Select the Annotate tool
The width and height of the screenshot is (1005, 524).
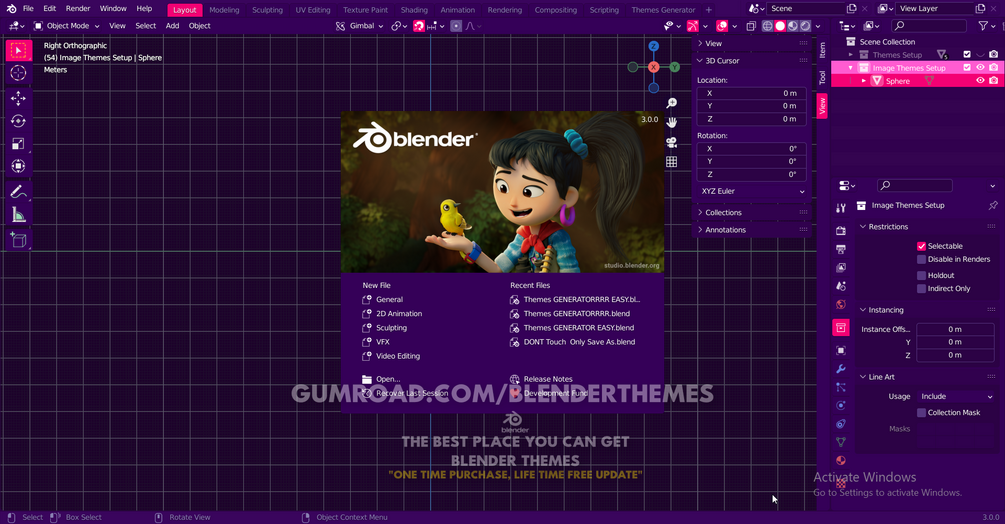pos(19,192)
